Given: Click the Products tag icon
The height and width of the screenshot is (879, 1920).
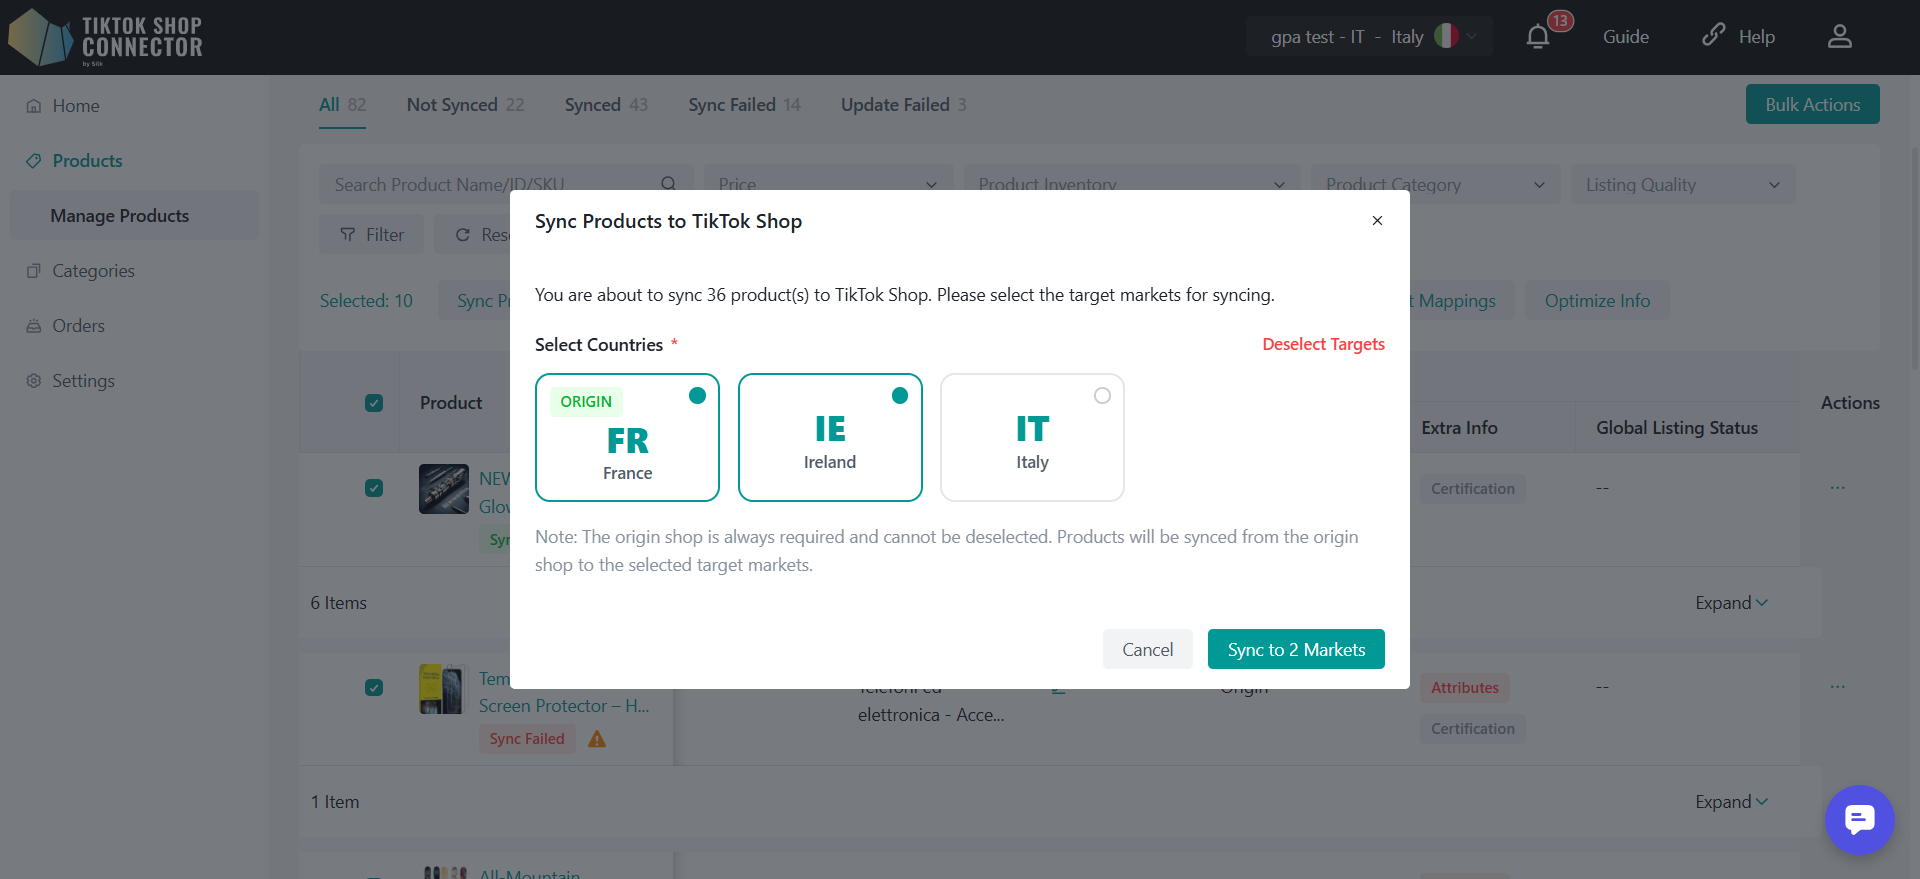Looking at the screenshot, I should pyautogui.click(x=34, y=161).
